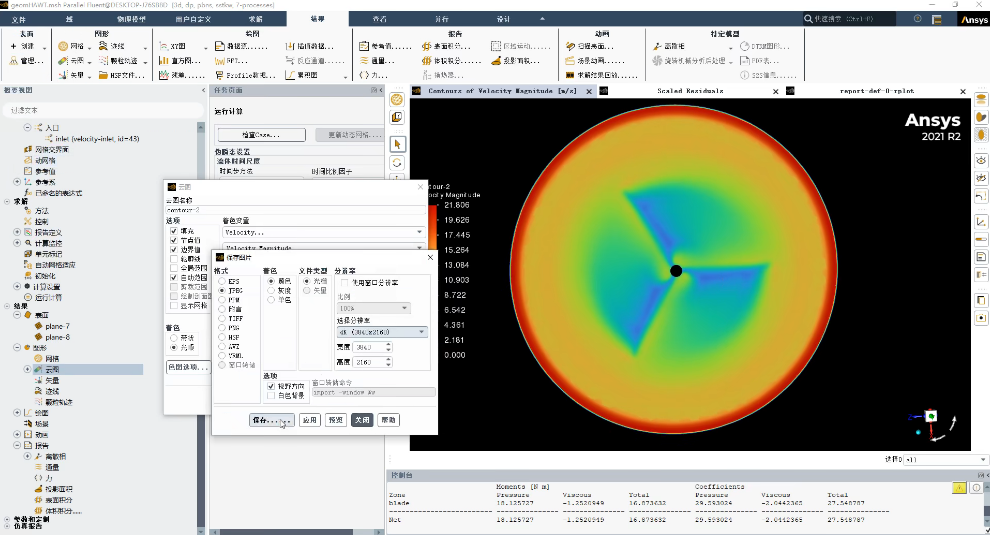Expand the 云图 contours tree node

point(27,369)
